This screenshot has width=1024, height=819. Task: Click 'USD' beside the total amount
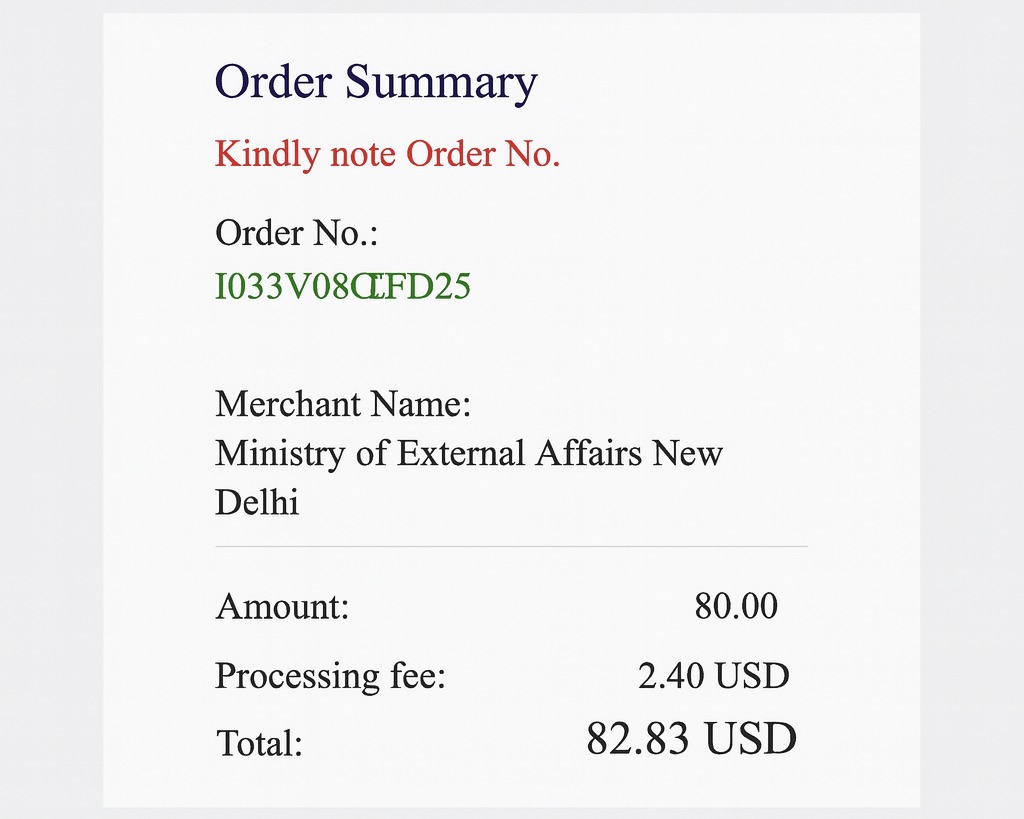750,739
